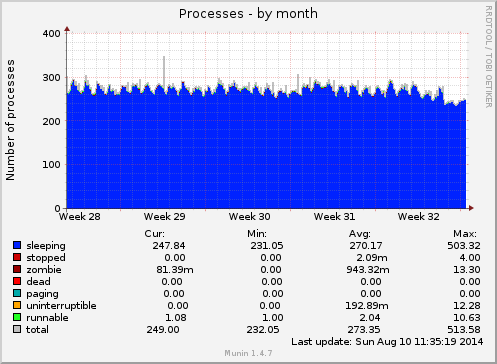Click the 'stopped' legend label
497x364 pixels.
(46, 258)
